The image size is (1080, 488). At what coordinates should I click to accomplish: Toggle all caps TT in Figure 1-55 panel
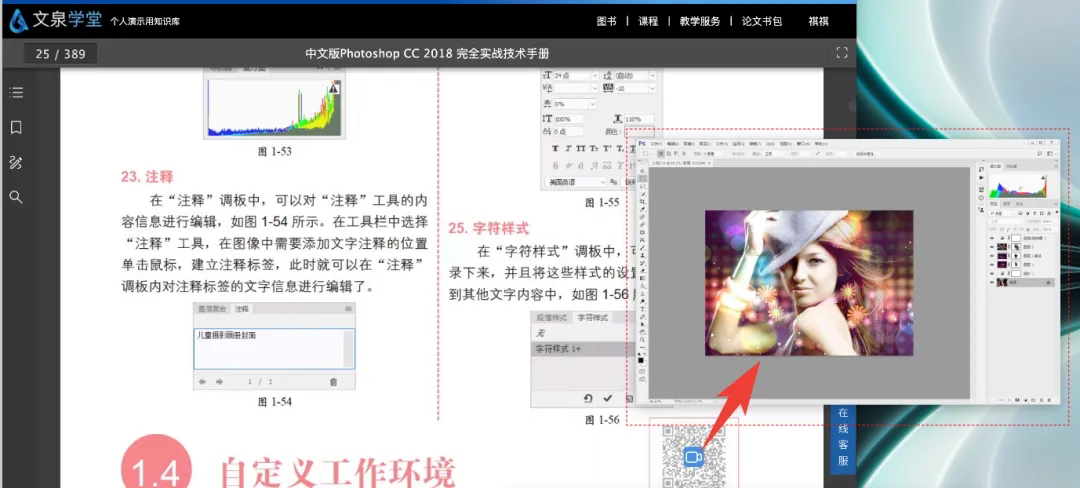[x=582, y=148]
